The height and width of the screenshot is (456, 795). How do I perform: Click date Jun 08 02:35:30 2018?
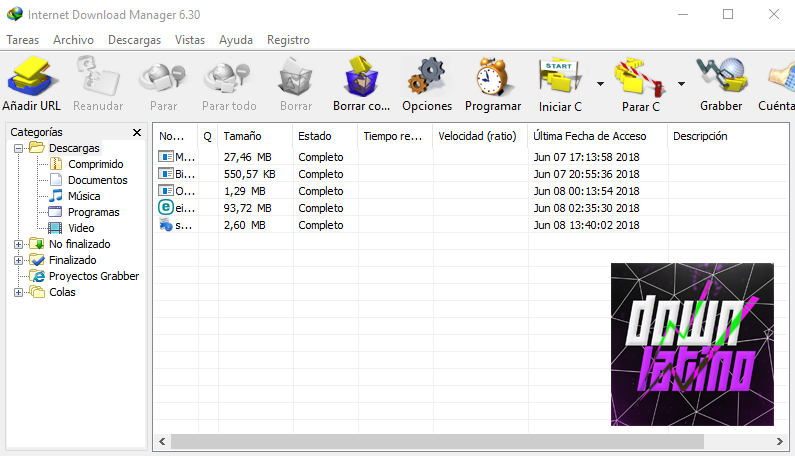click(586, 208)
